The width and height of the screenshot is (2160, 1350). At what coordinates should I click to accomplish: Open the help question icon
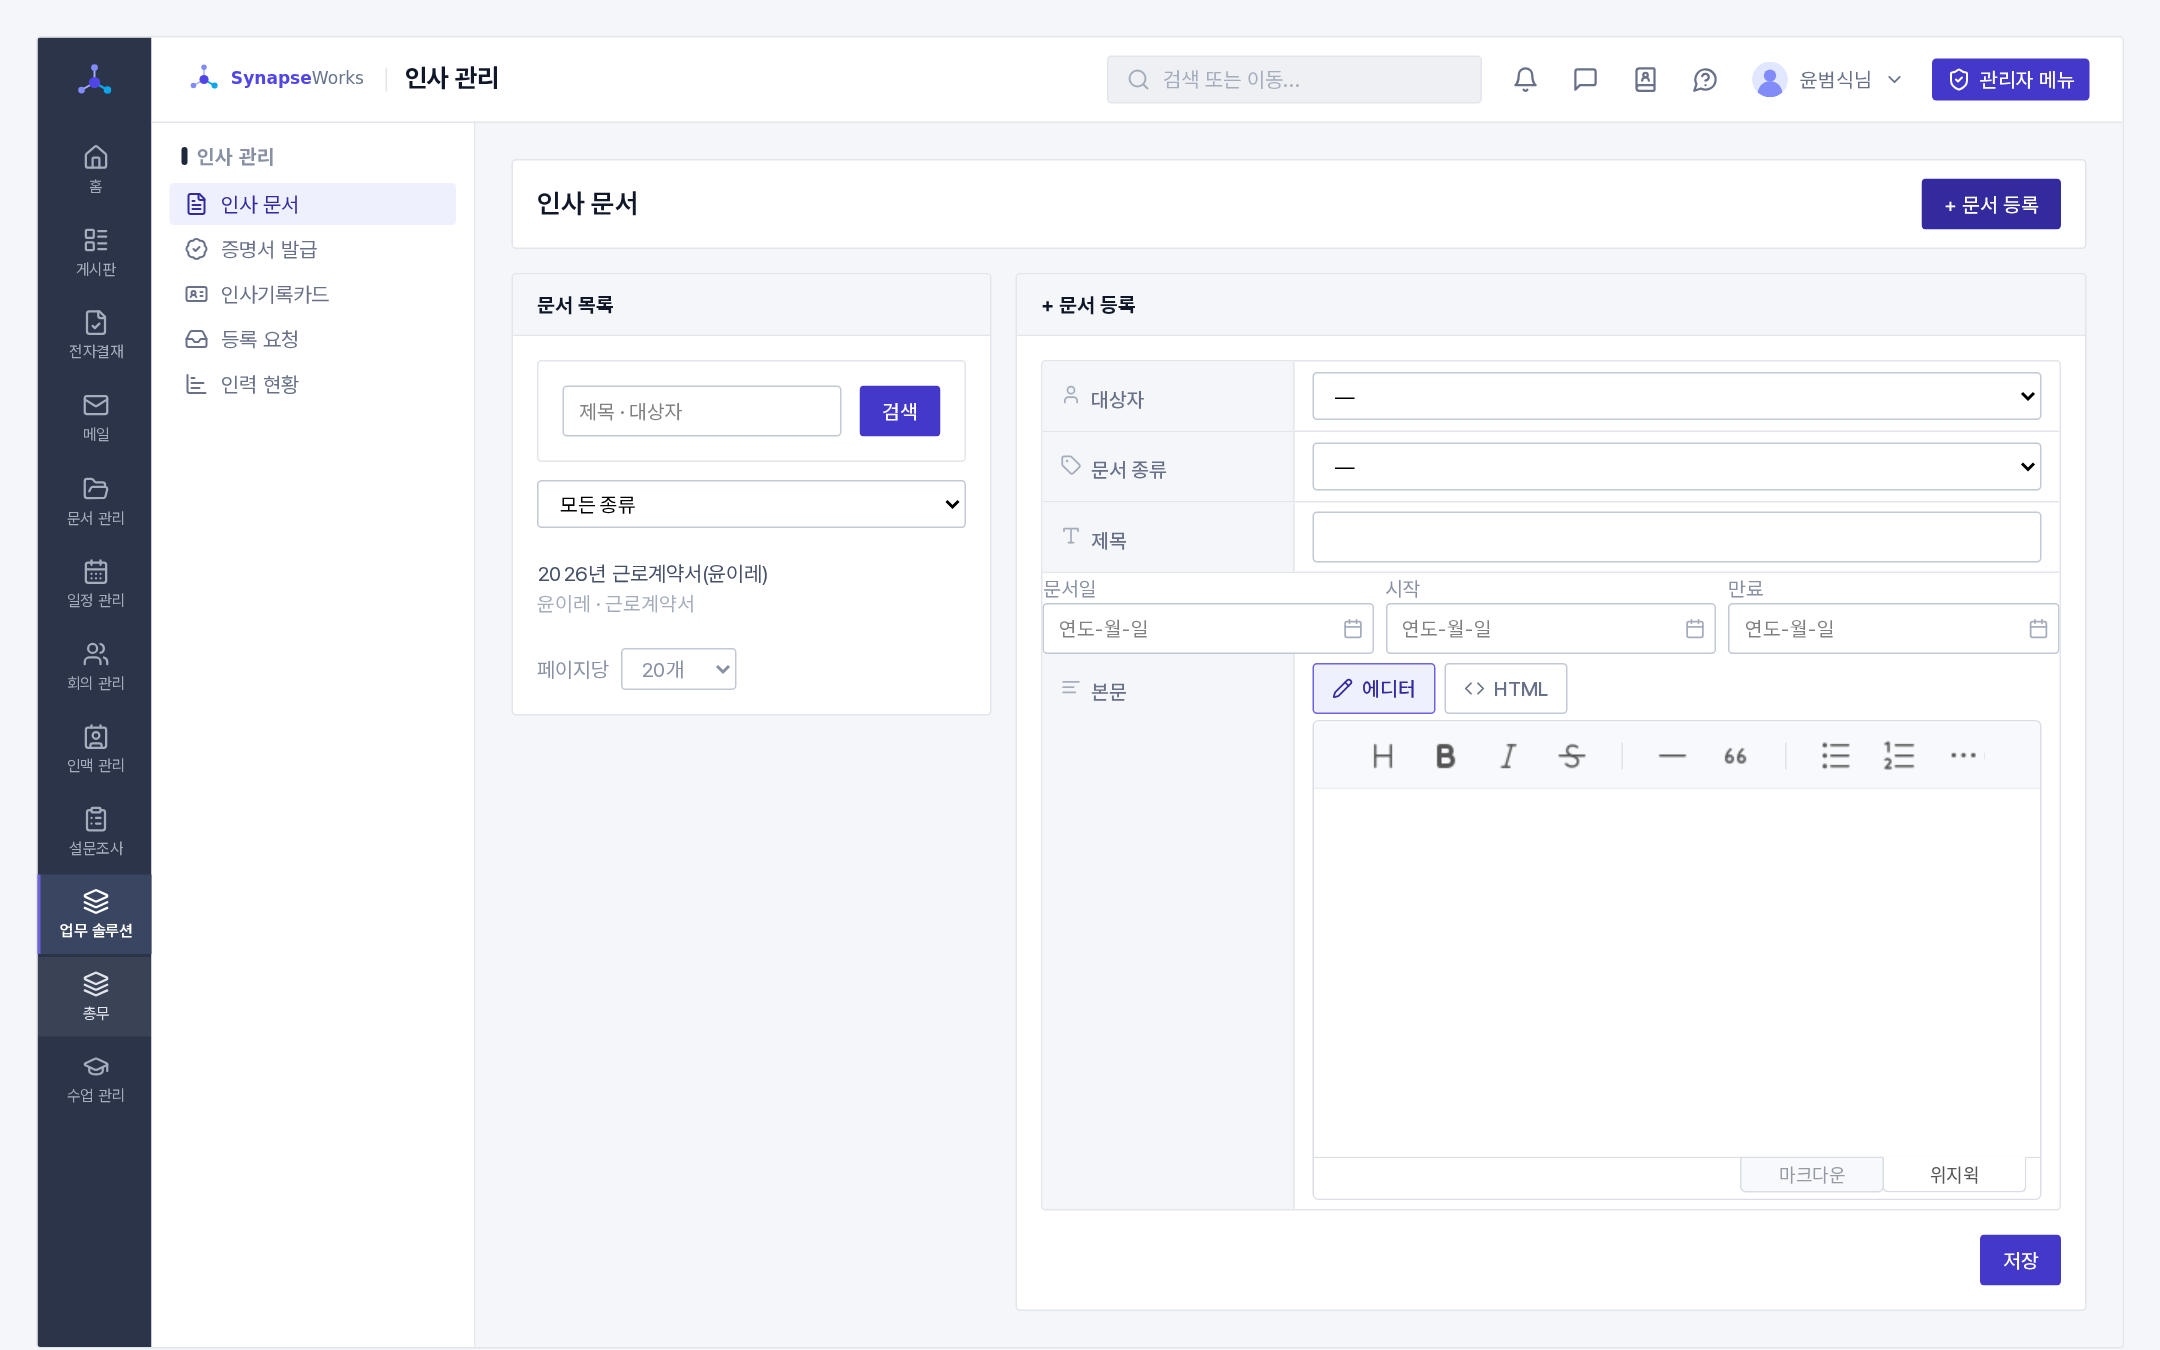coord(1705,80)
